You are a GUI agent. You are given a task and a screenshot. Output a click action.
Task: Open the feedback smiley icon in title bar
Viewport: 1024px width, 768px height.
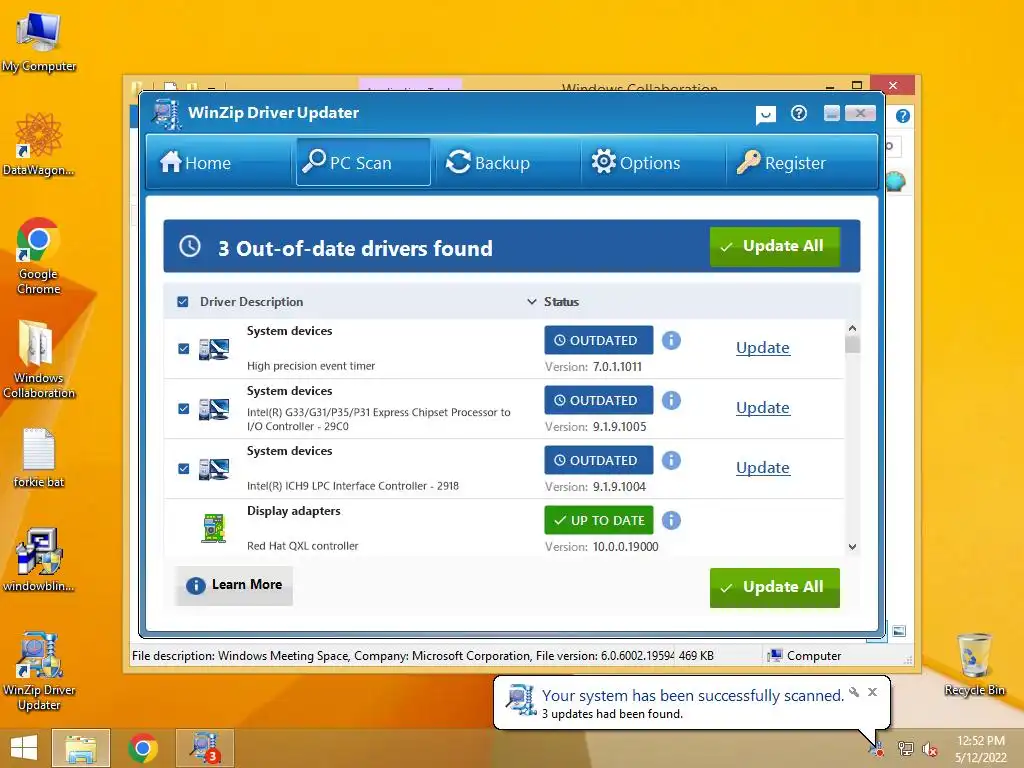click(765, 115)
